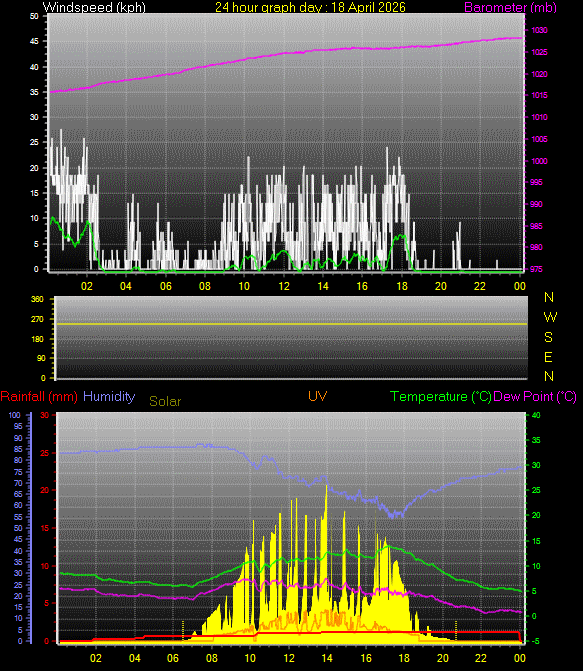Select the orange 'UV' legend label
This screenshot has width=583, height=671.
tap(318, 396)
